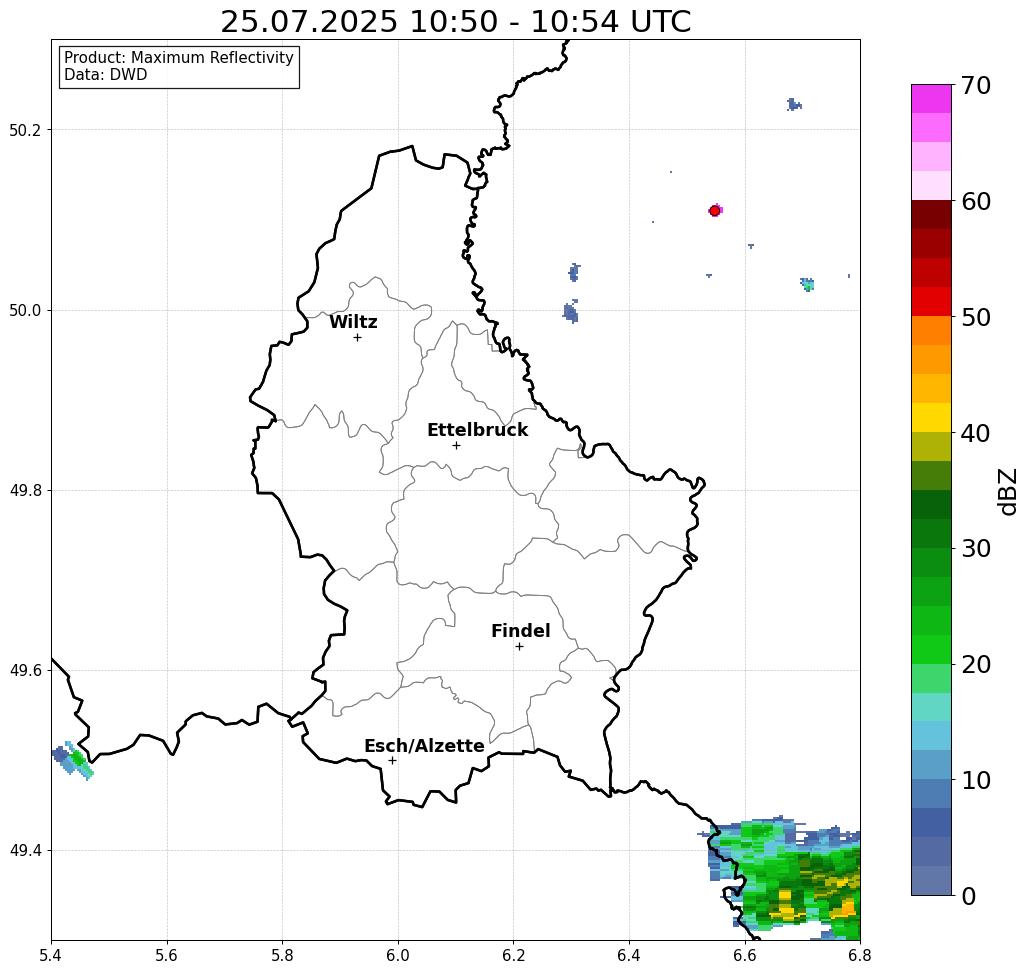This screenshot has width=1029, height=973.
Task: Click the colorbar tick label 10
Action: pos(975,780)
